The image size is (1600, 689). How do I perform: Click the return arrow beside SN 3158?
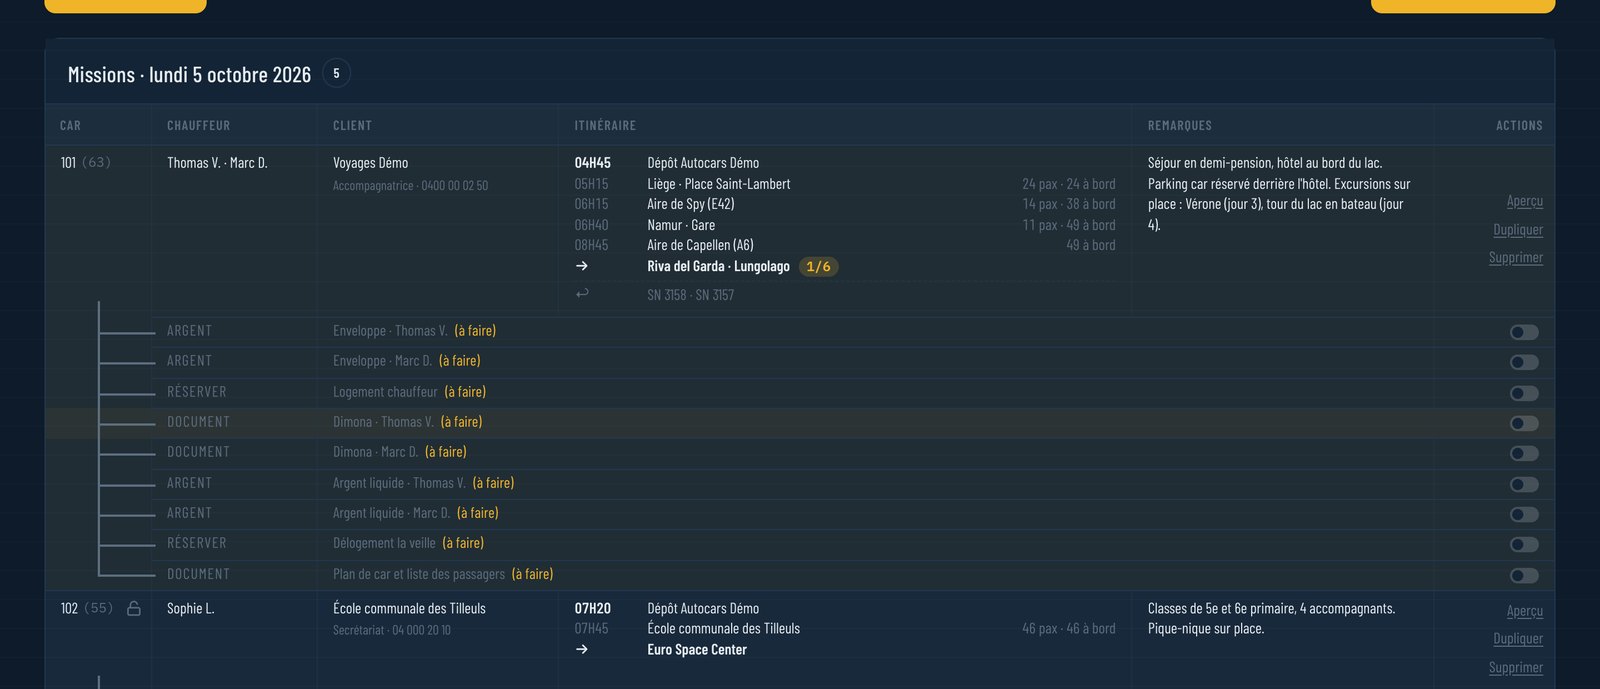pos(582,294)
